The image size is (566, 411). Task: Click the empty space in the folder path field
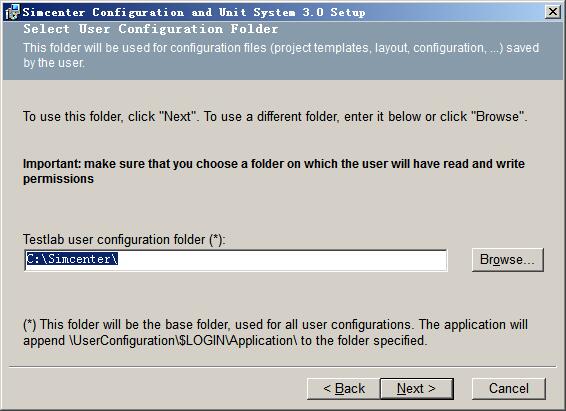pyautogui.click(x=282, y=260)
